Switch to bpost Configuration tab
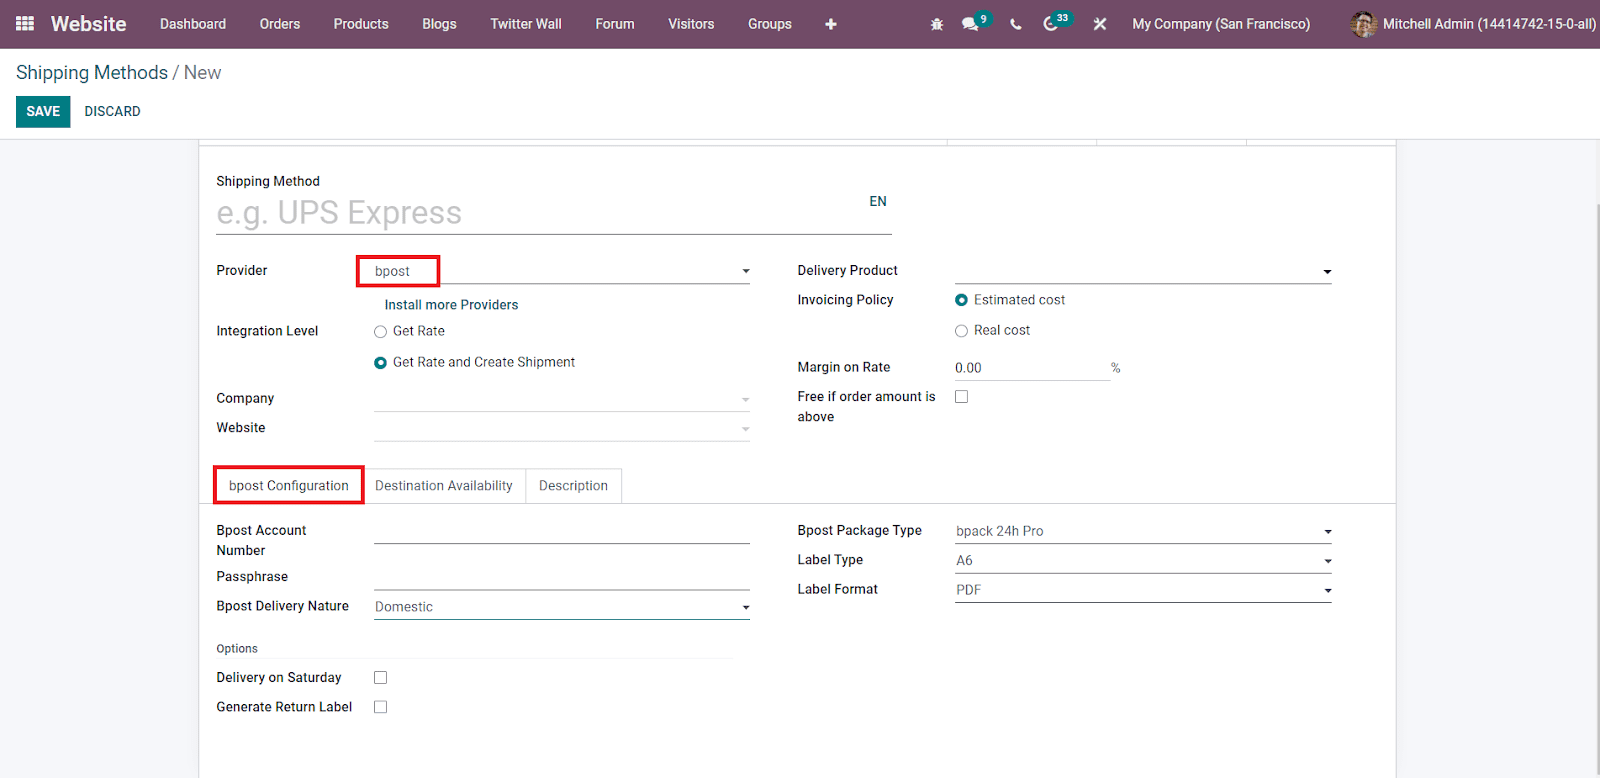The width and height of the screenshot is (1600, 778). click(289, 486)
